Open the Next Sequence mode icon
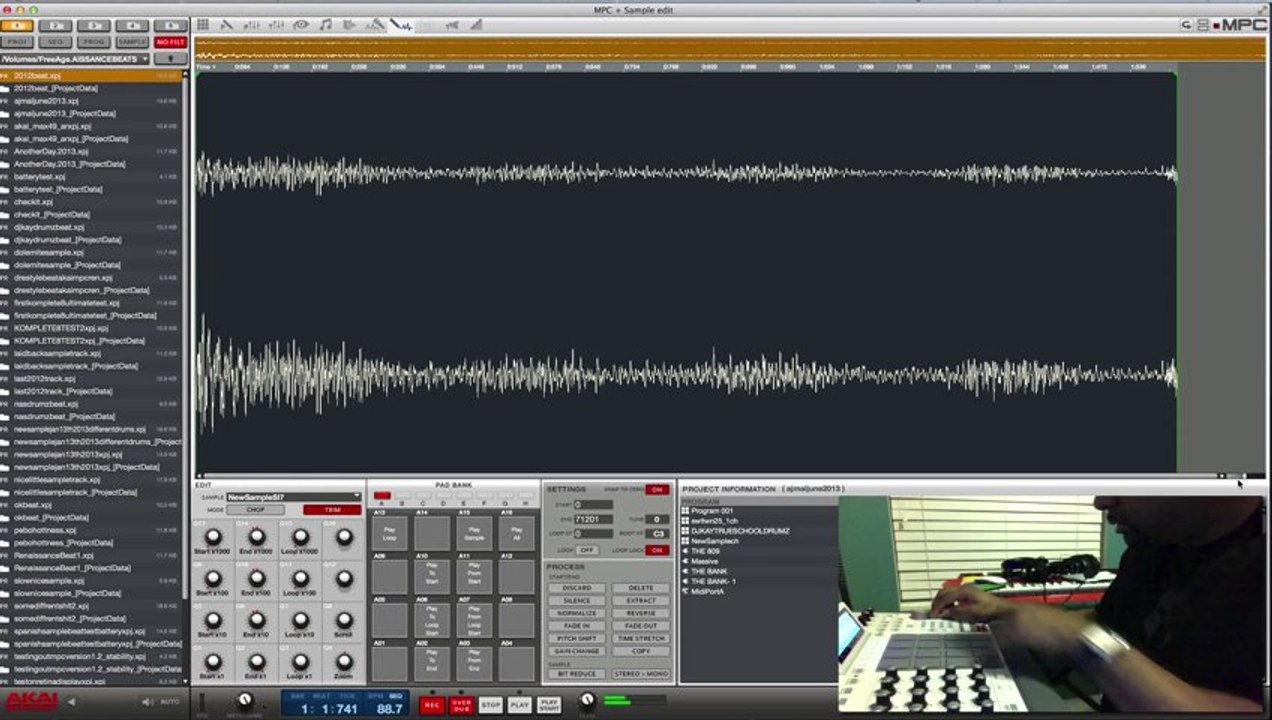Viewport: 1272px width, 720px height. click(x=351, y=25)
